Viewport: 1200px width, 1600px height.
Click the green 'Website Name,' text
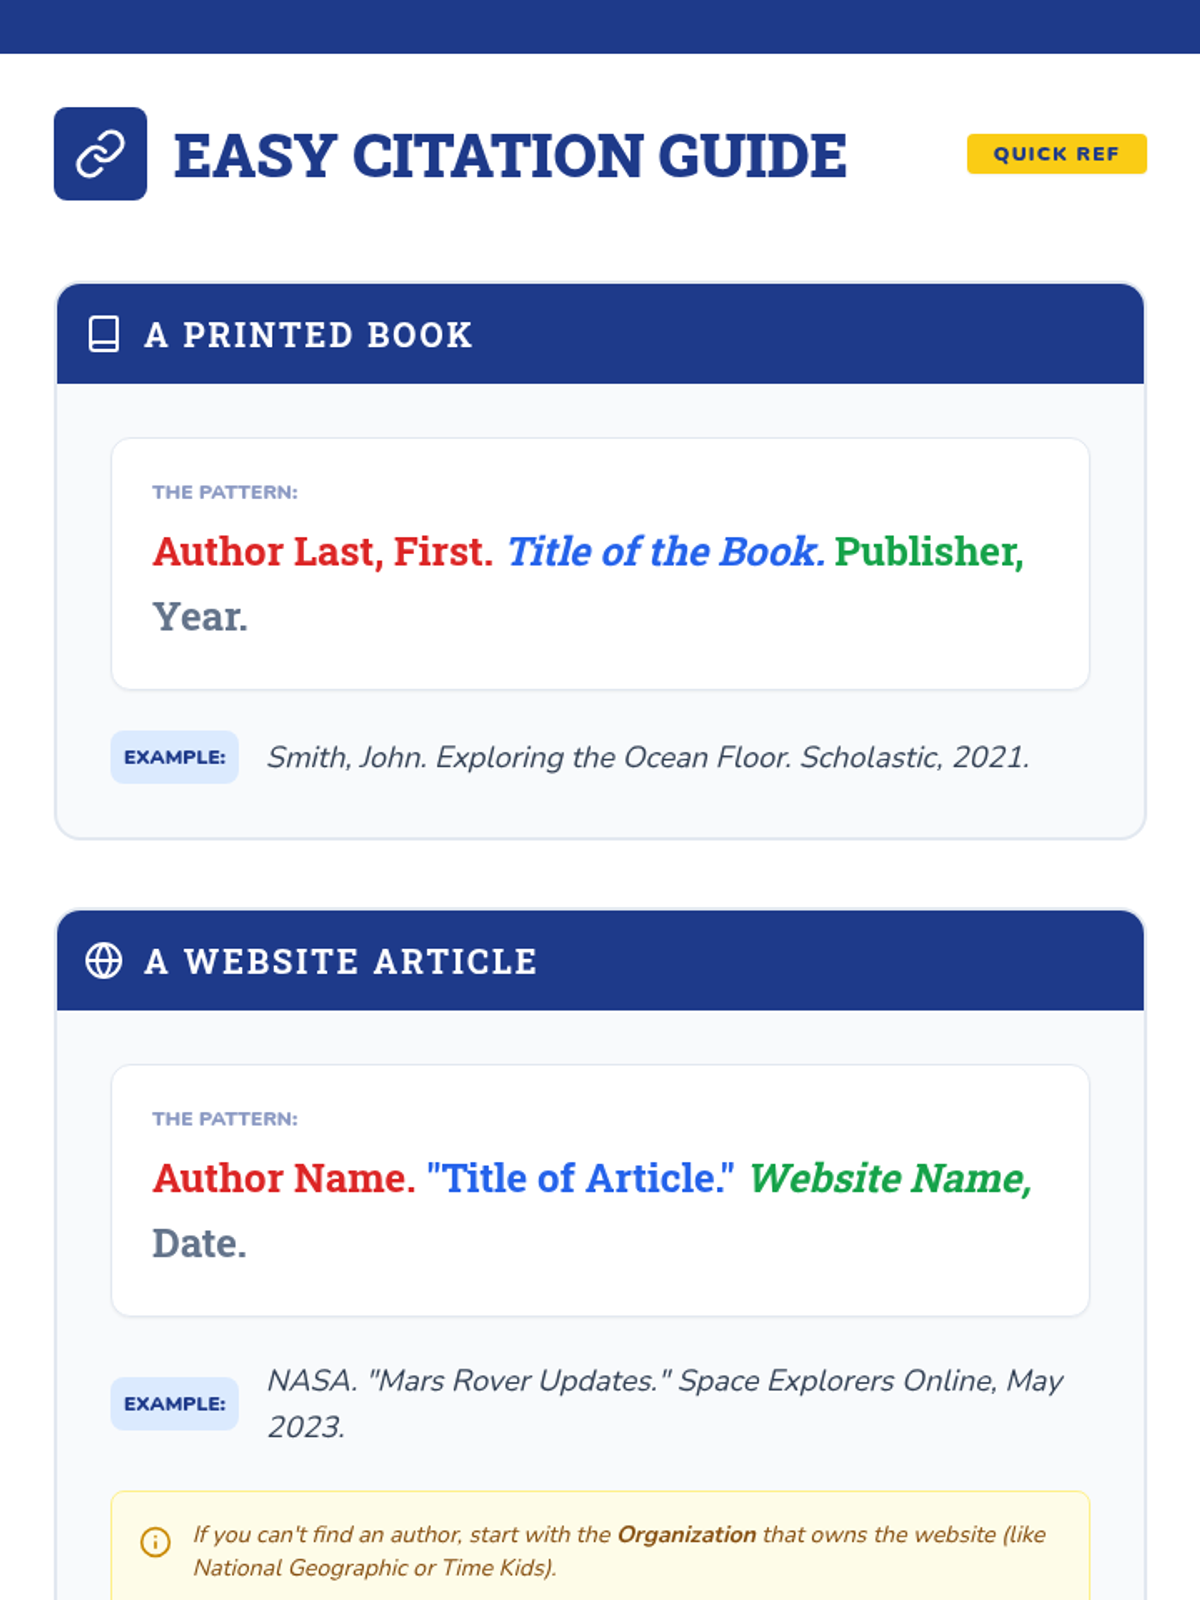click(x=890, y=1179)
